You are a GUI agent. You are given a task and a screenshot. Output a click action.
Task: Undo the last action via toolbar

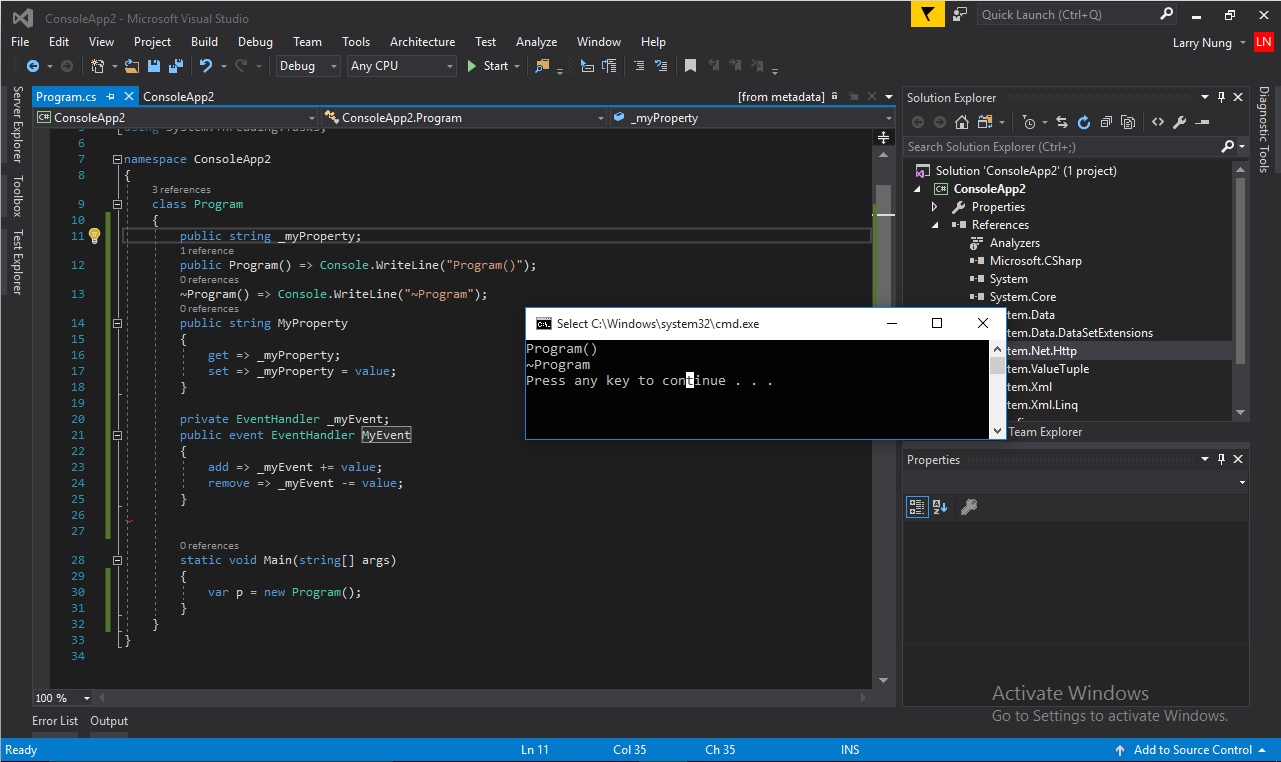(x=205, y=66)
